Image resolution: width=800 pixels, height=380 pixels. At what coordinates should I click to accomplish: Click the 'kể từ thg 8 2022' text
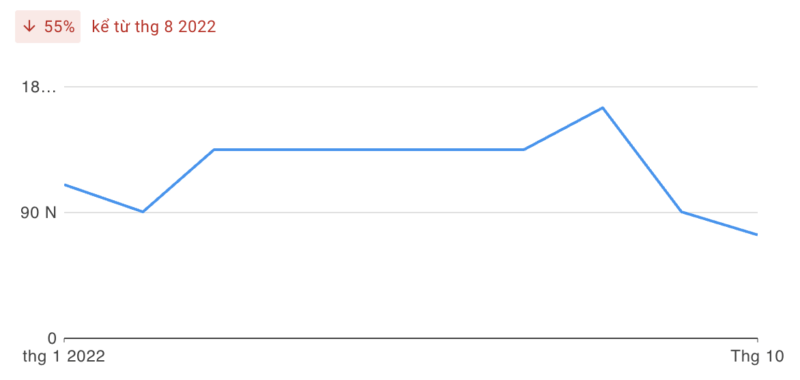(x=154, y=27)
